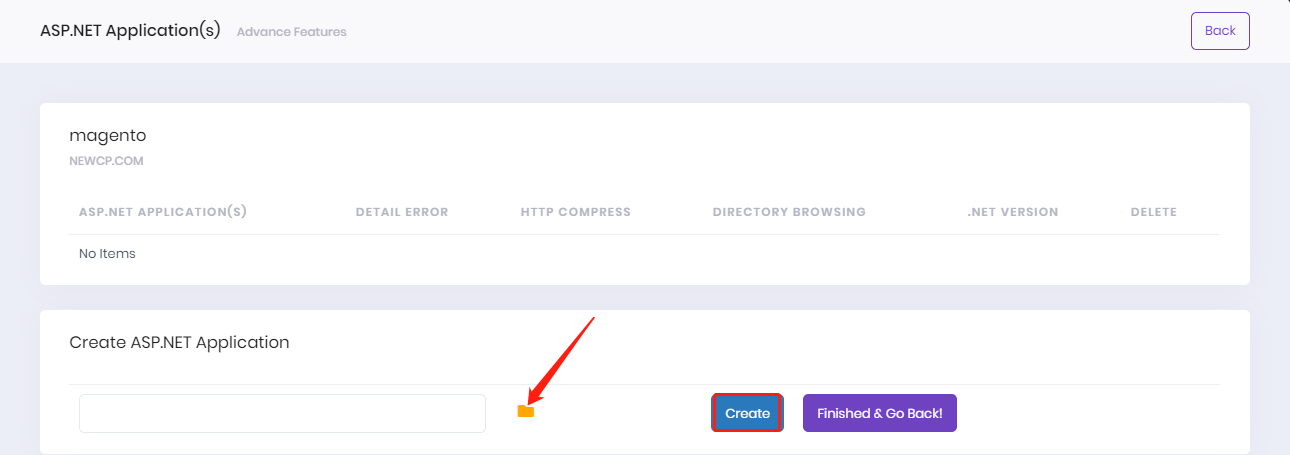Focus the application path input field
1290x455 pixels.
click(282, 414)
